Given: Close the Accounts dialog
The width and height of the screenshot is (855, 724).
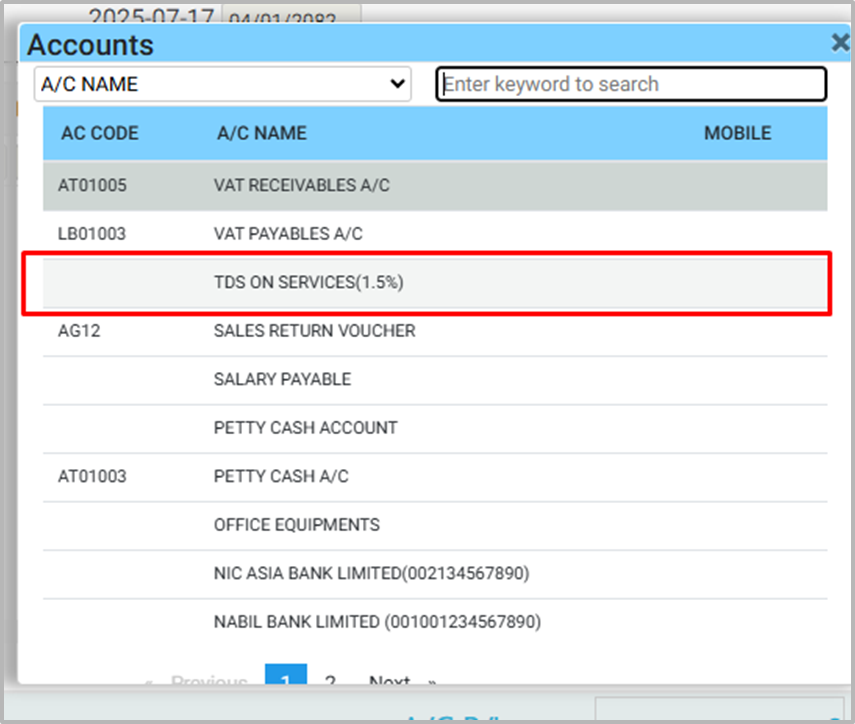Looking at the screenshot, I should click(841, 43).
